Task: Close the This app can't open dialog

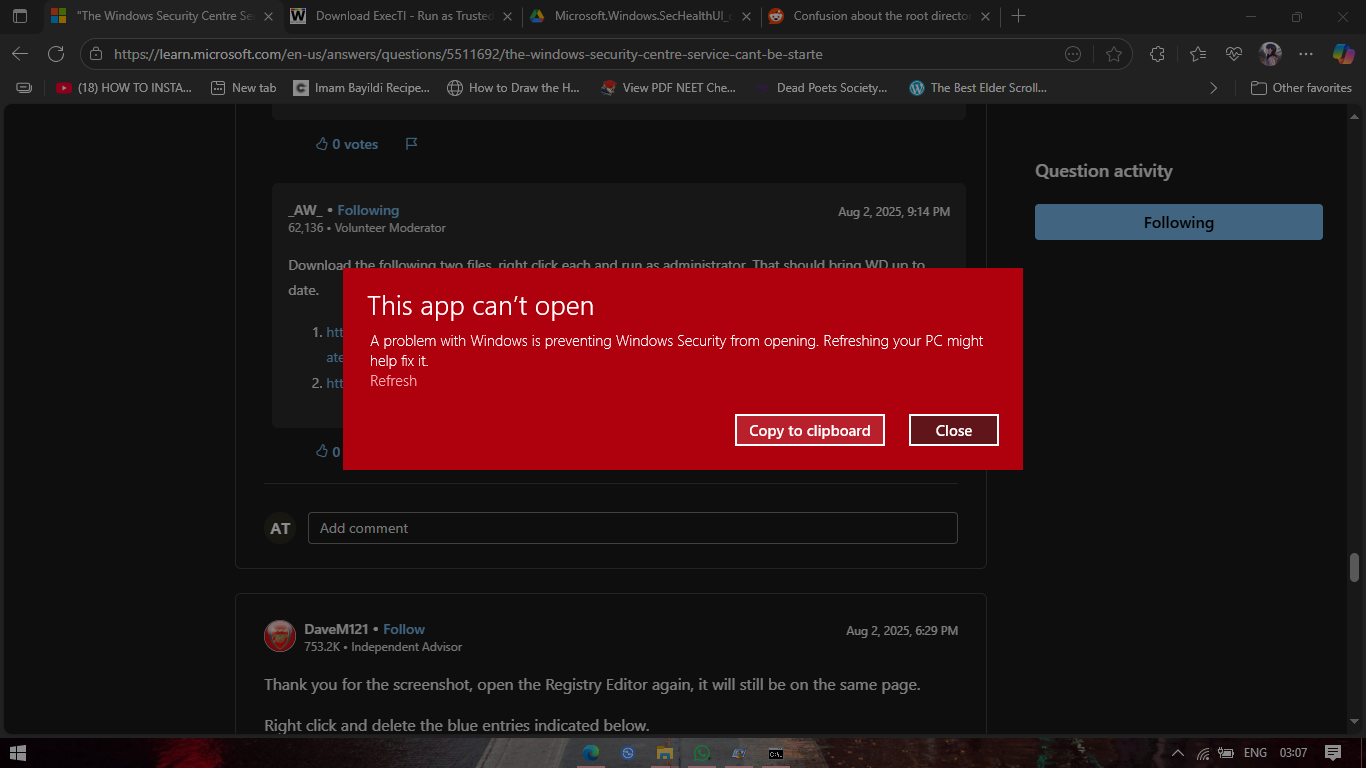Action: tap(954, 430)
